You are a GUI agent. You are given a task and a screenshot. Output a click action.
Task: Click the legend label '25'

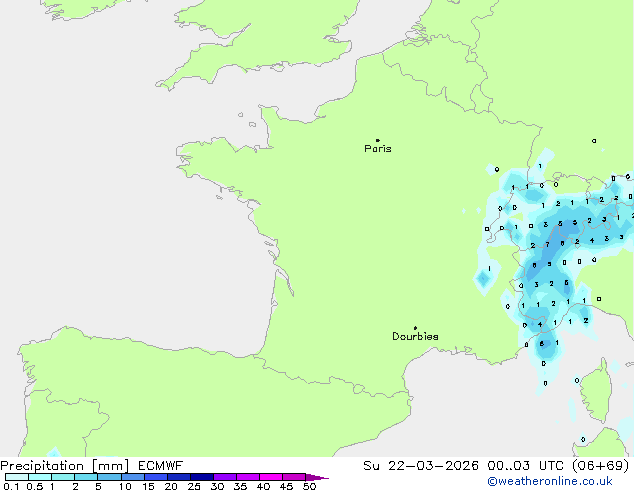(x=194, y=486)
